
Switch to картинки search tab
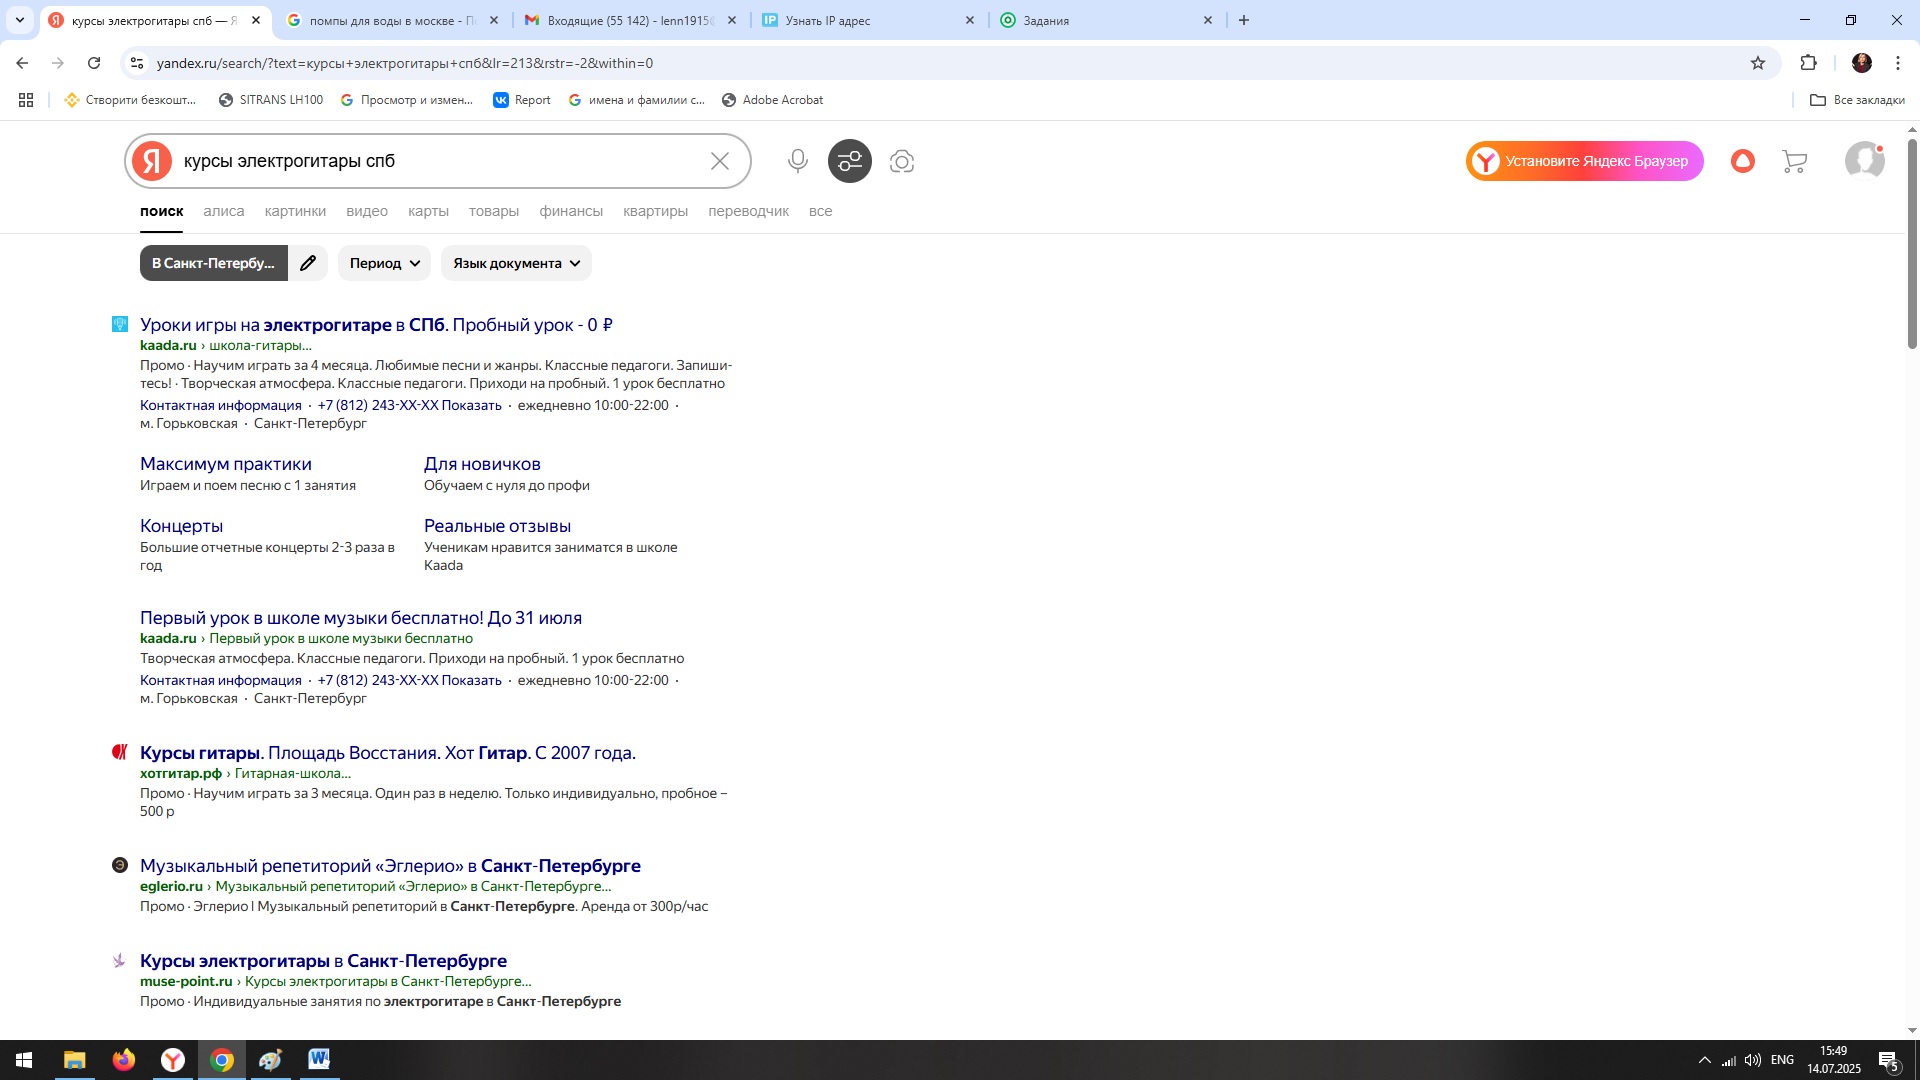295,211
